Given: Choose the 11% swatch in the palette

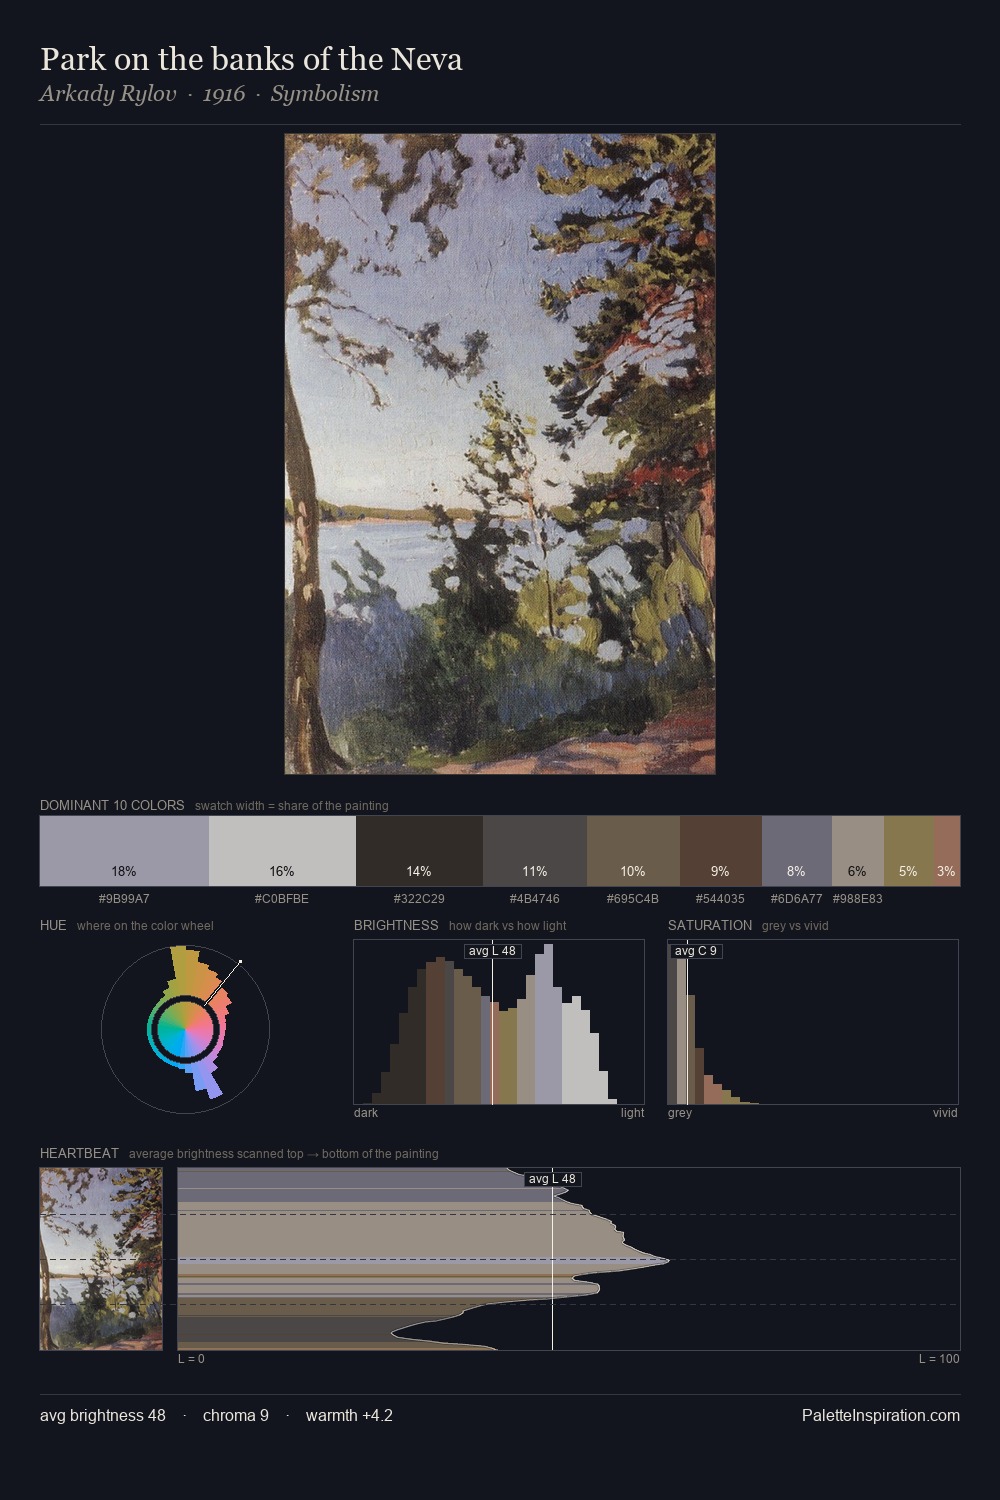Looking at the screenshot, I should 535,851.
